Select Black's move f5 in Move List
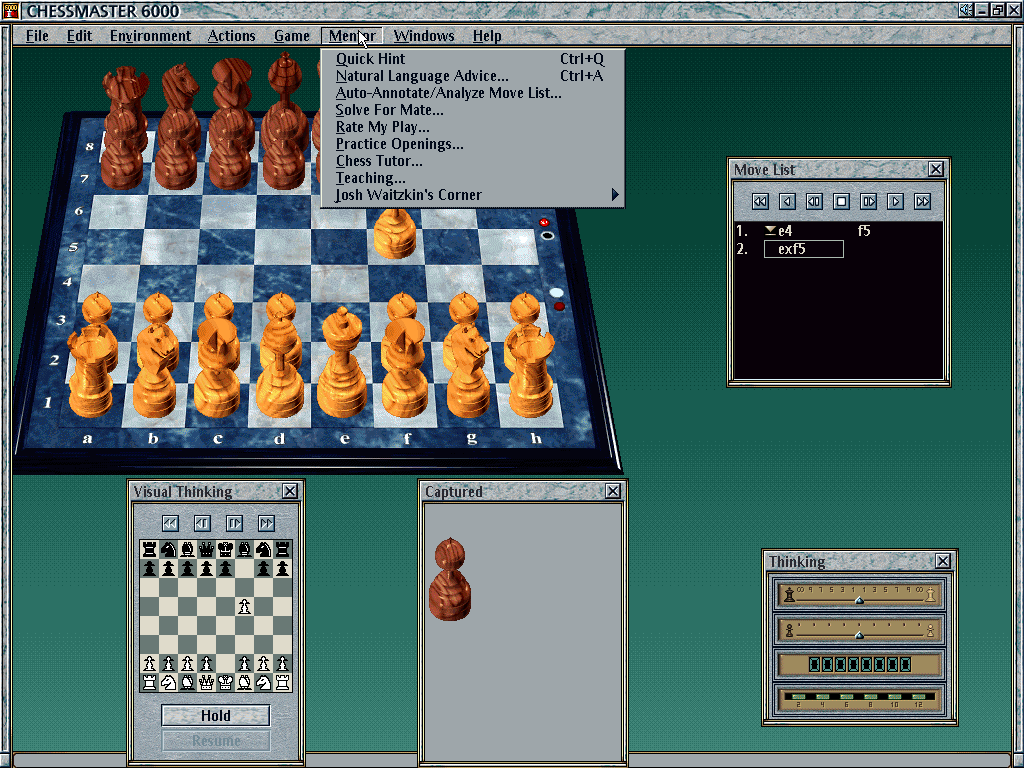1024x768 pixels. [x=863, y=231]
